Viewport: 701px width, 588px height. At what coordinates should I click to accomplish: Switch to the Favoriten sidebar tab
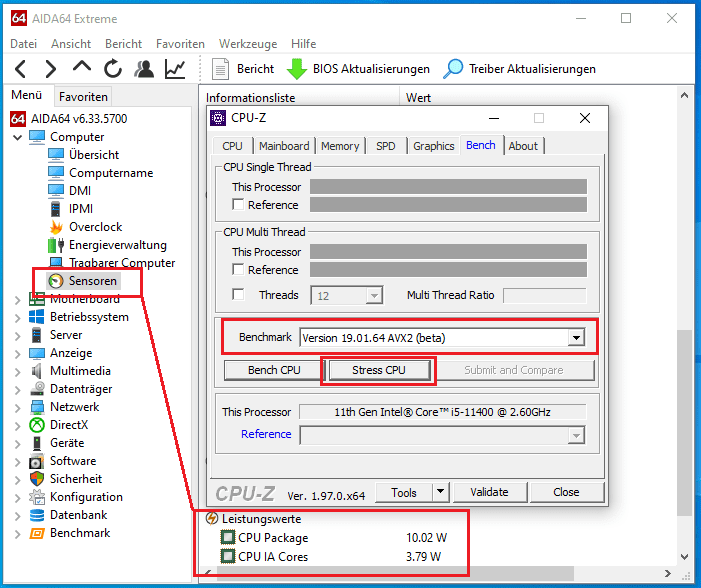click(83, 97)
